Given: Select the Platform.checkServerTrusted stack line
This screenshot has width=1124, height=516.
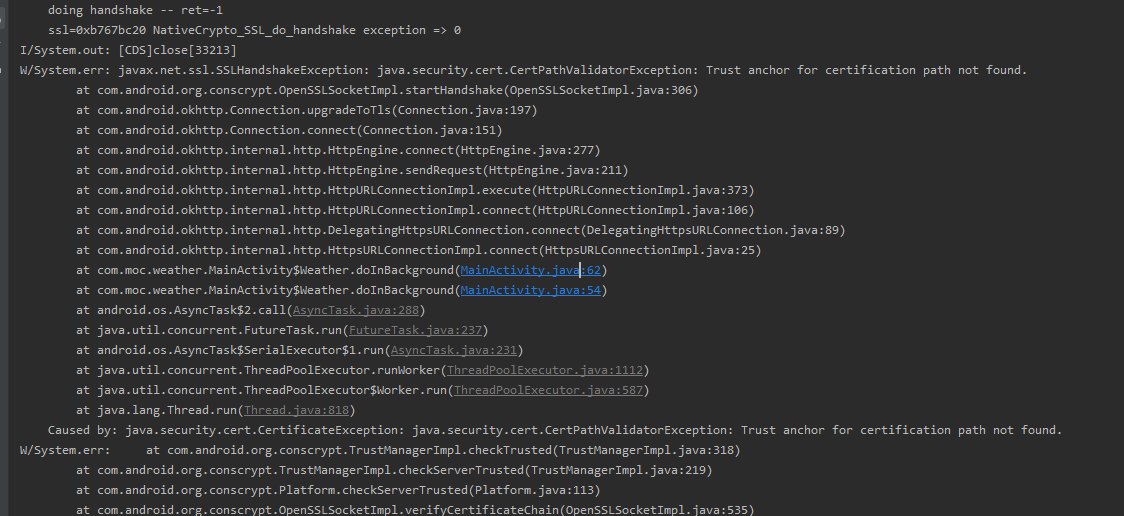Looking at the screenshot, I should click(338, 490).
